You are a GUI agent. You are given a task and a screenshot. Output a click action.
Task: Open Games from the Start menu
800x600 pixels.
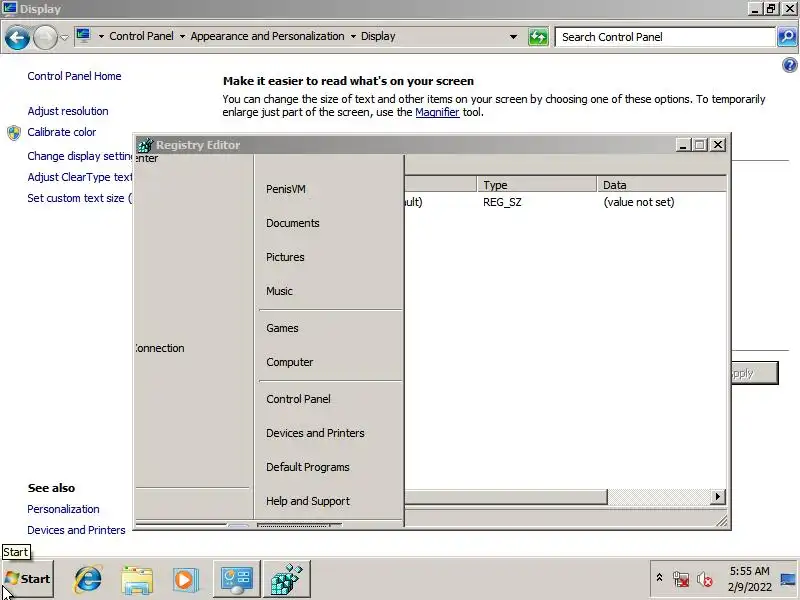pyautogui.click(x=282, y=328)
